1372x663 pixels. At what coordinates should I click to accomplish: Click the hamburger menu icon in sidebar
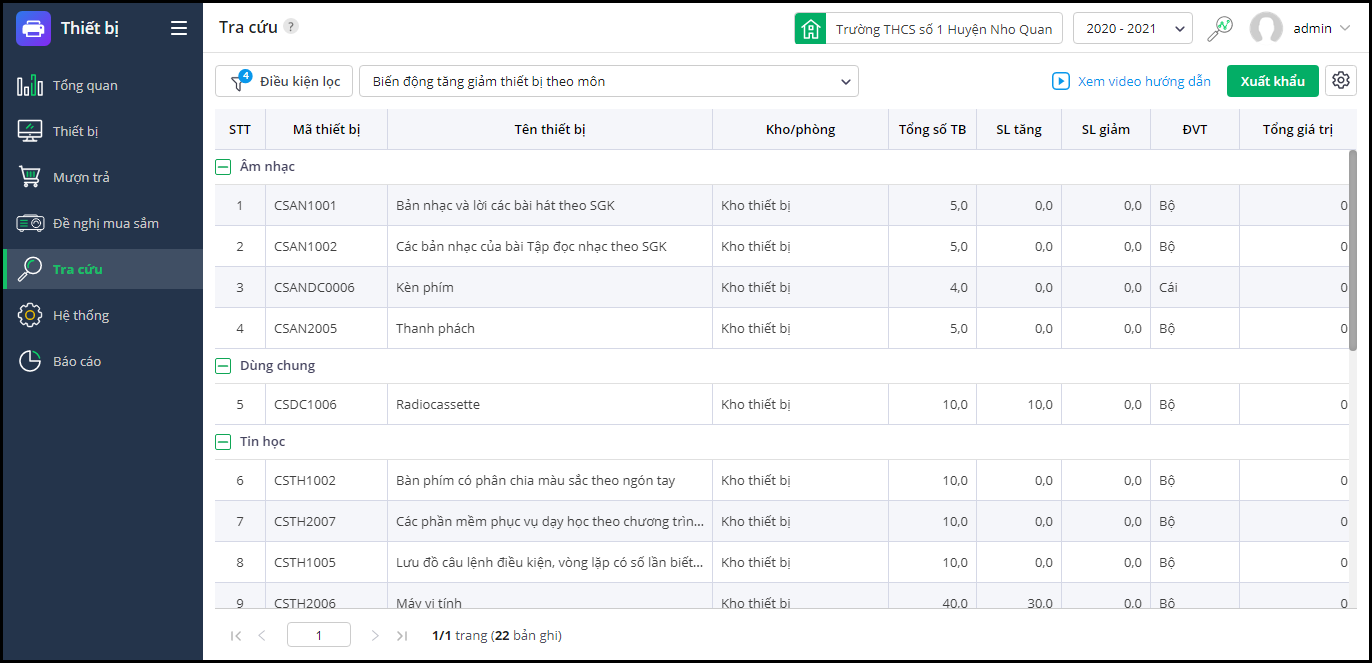coord(179,28)
